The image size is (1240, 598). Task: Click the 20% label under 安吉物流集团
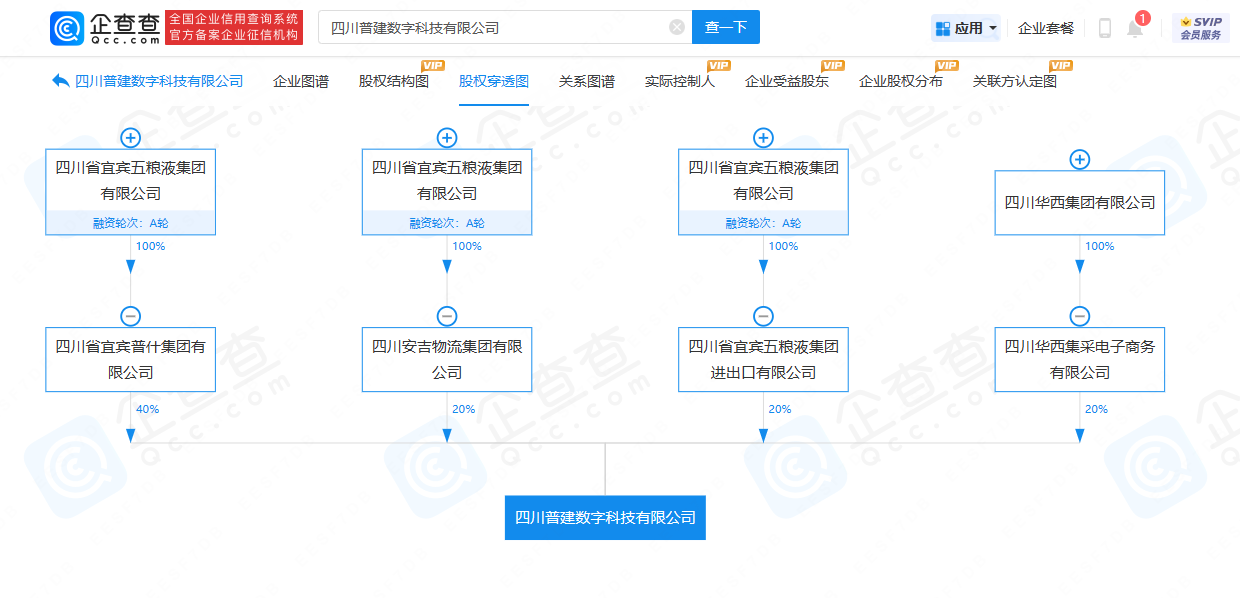tap(463, 409)
